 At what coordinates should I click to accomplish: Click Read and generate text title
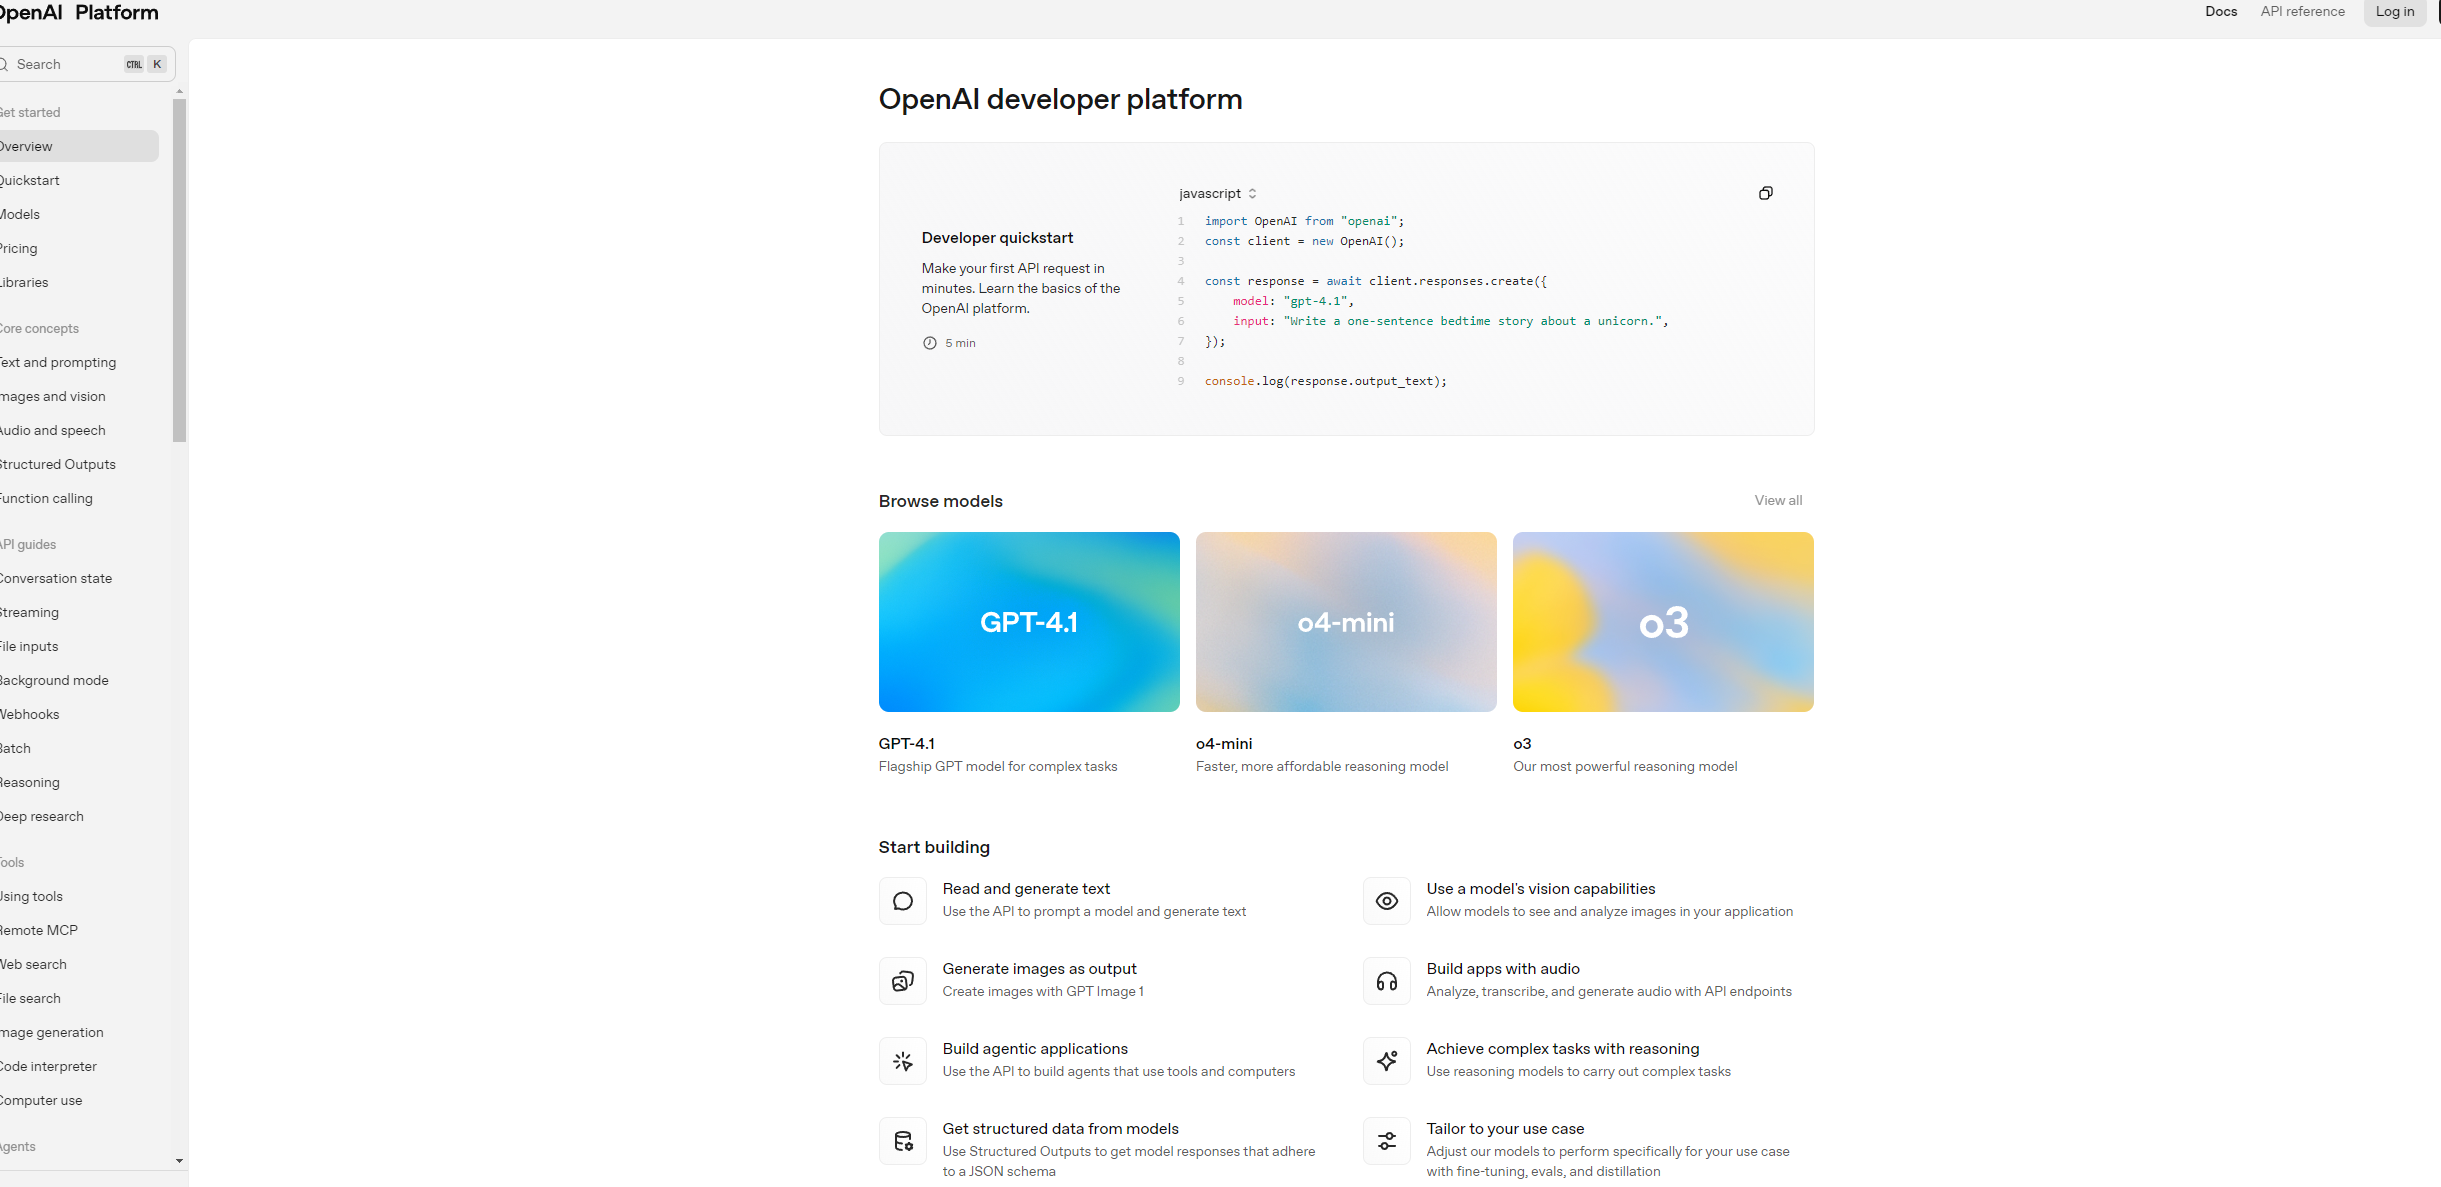[1026, 889]
